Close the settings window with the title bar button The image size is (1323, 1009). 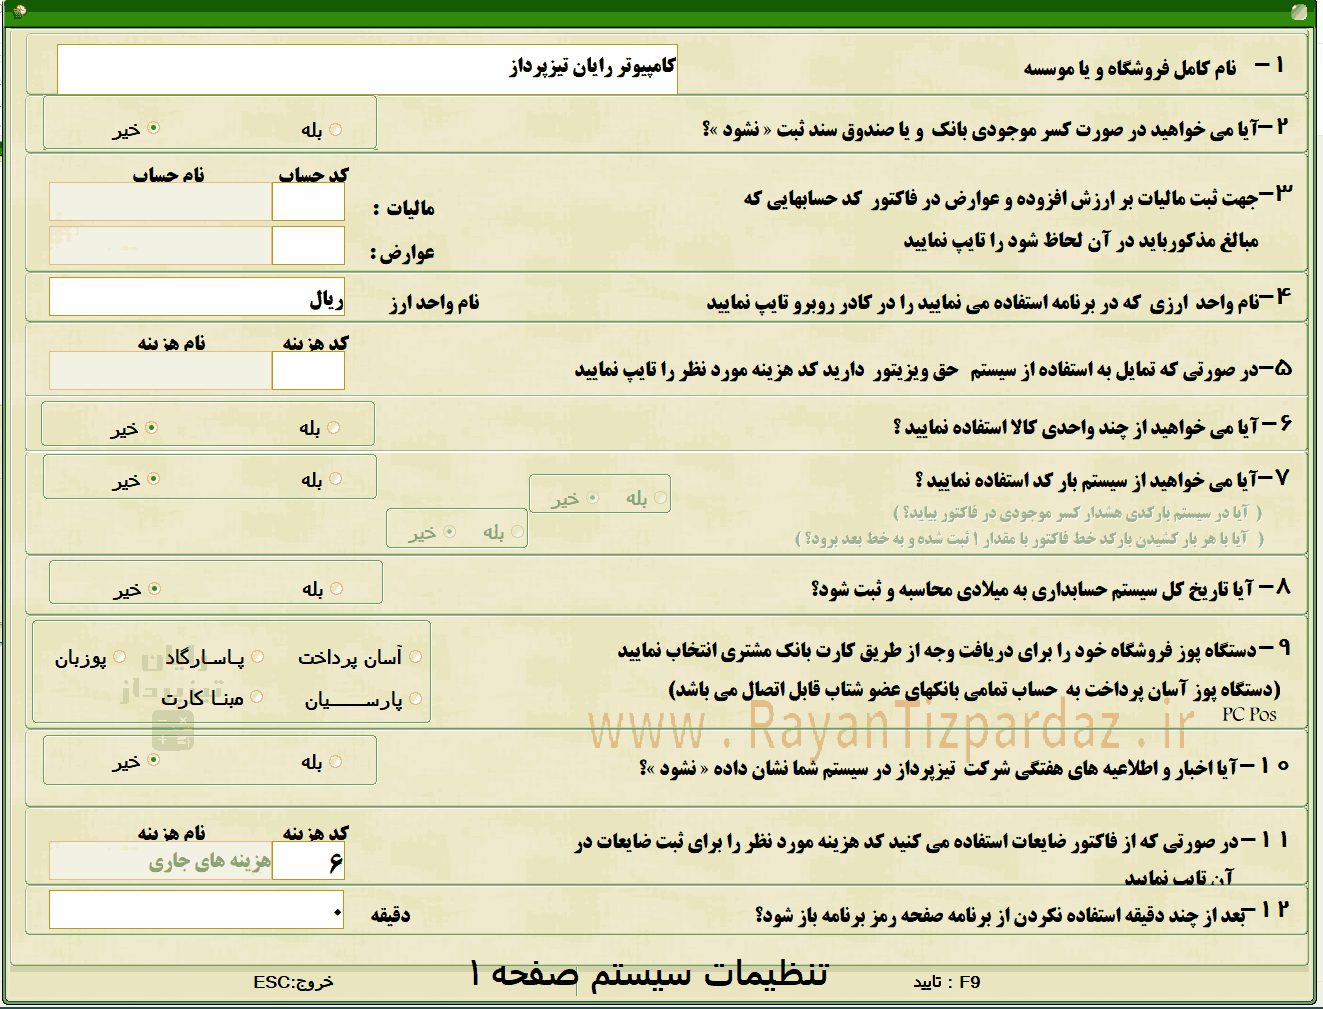pyautogui.click(x=1299, y=12)
